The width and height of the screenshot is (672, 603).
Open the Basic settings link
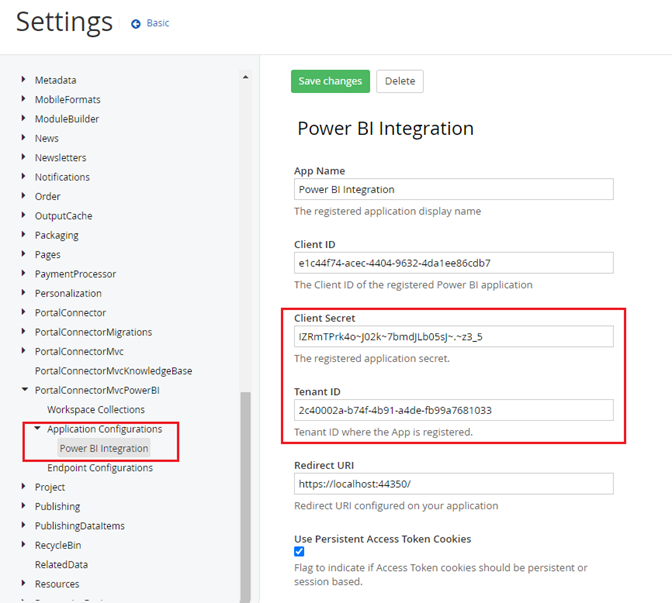tap(158, 23)
